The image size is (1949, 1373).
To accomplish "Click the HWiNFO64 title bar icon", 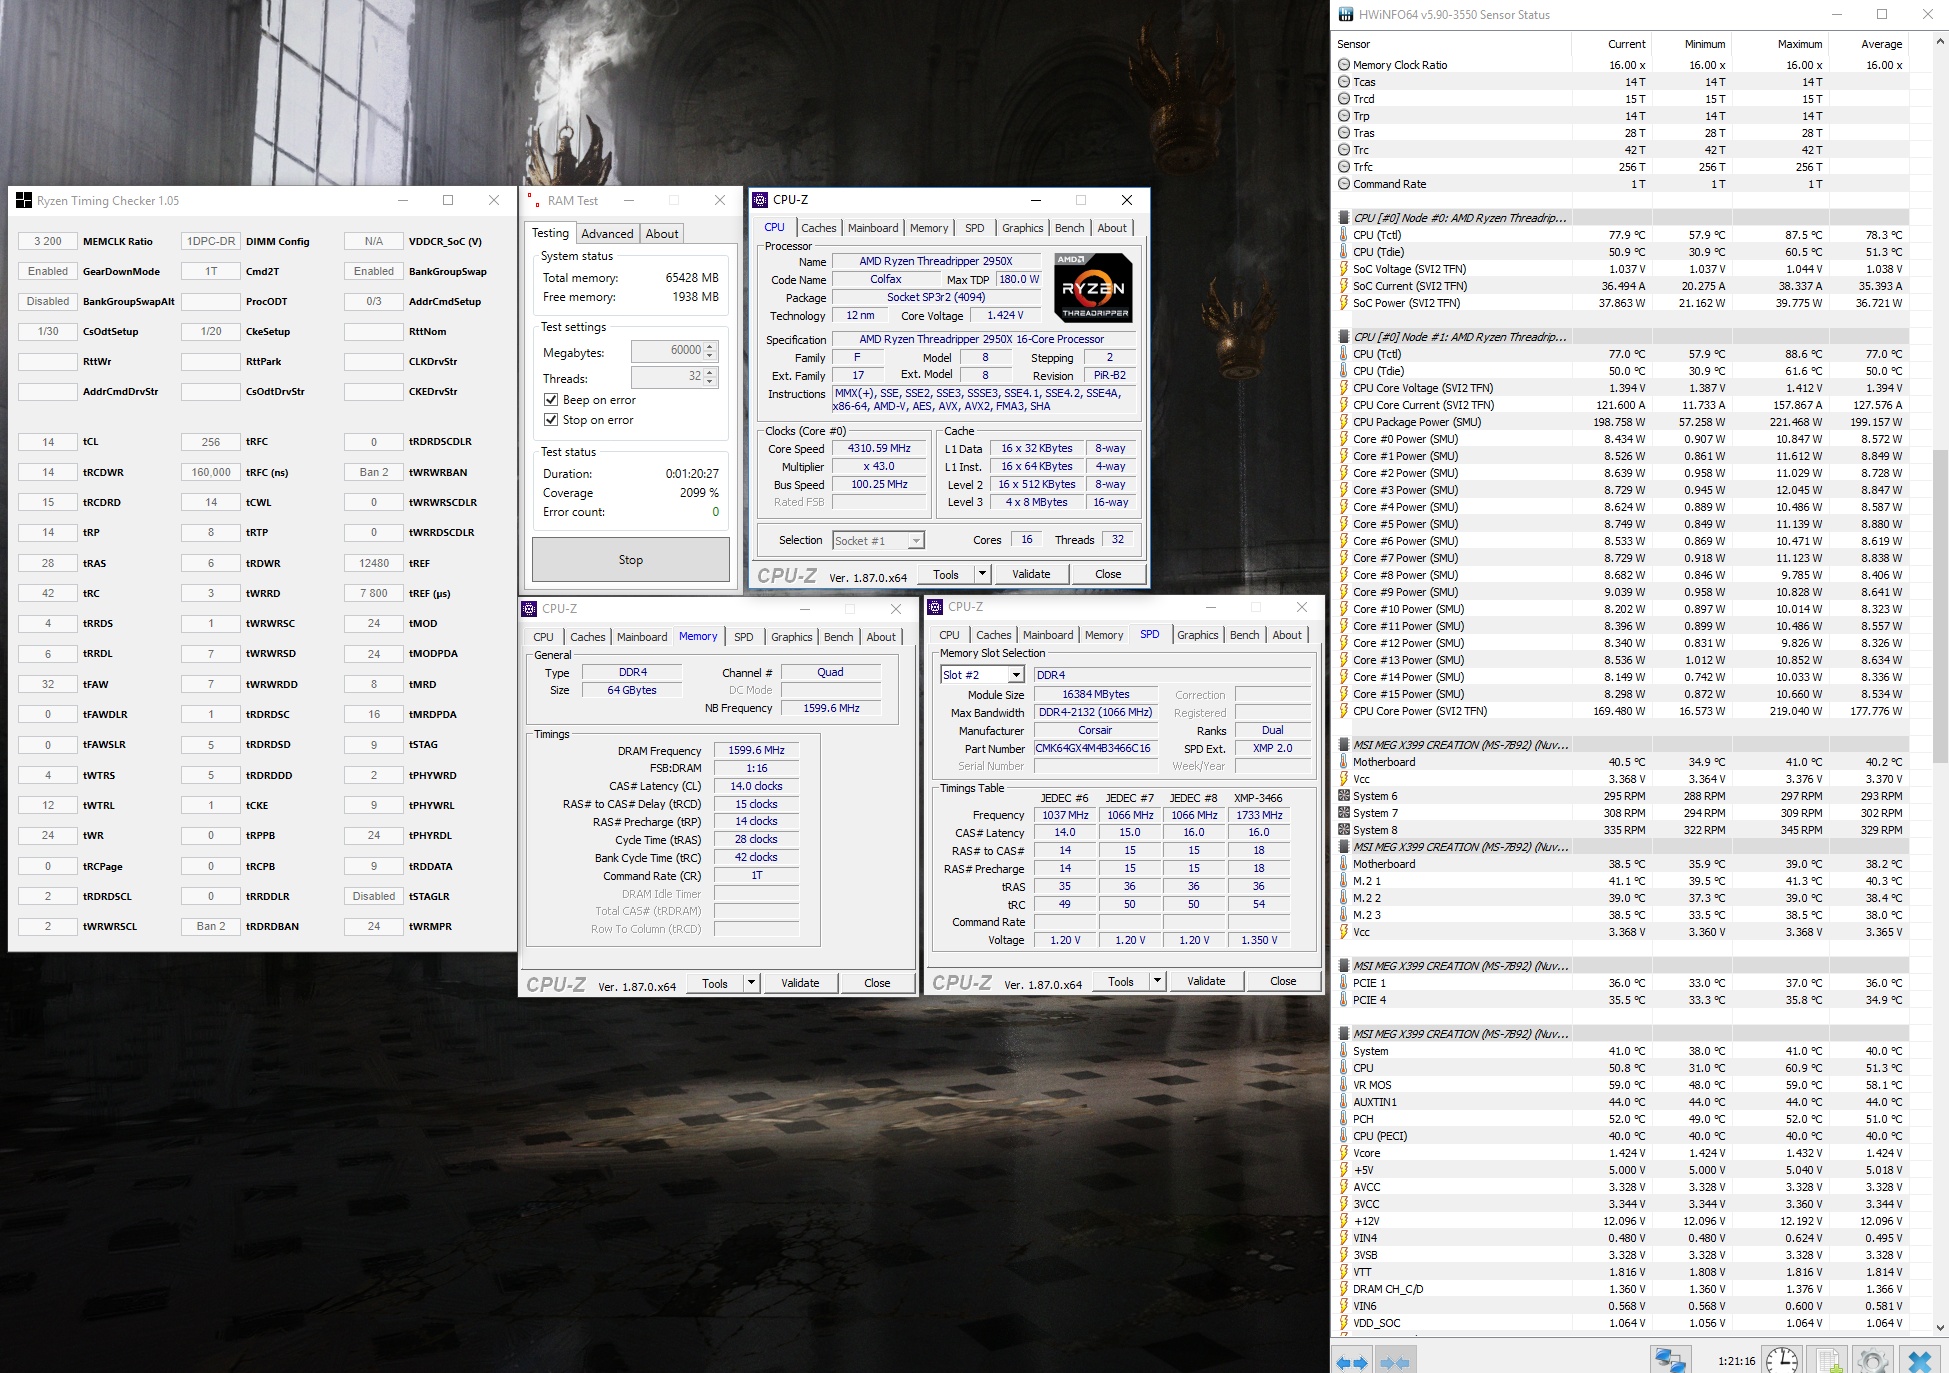I will (1346, 15).
